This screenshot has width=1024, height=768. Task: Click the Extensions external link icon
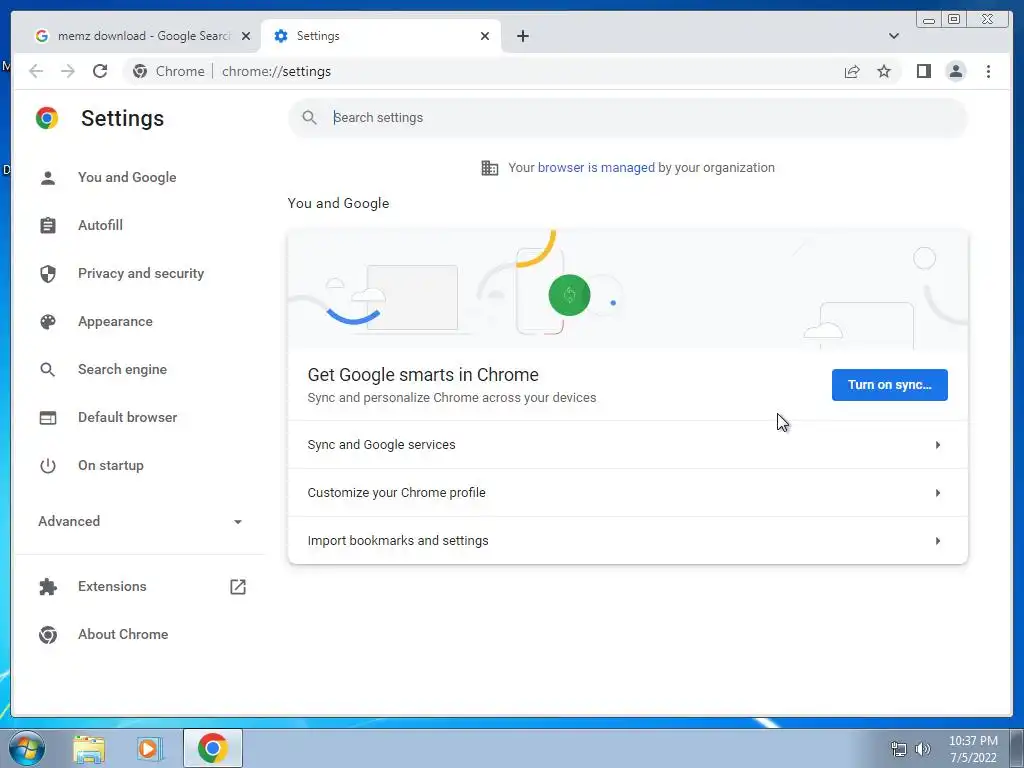[238, 586]
